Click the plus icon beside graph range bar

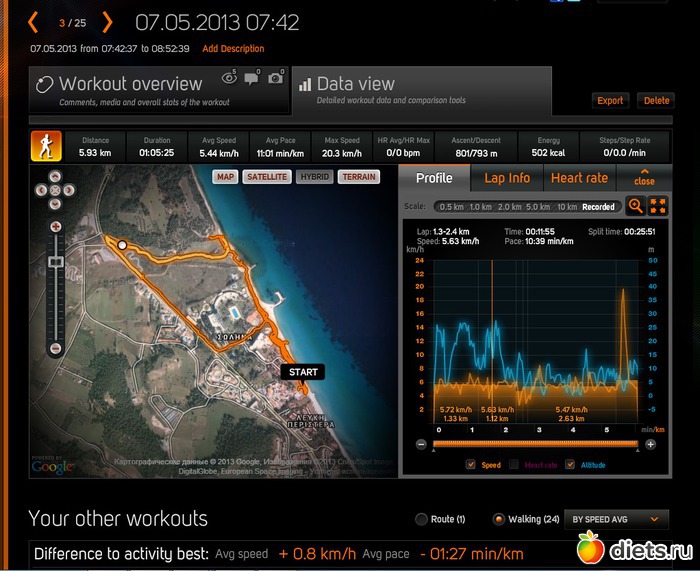[650, 443]
